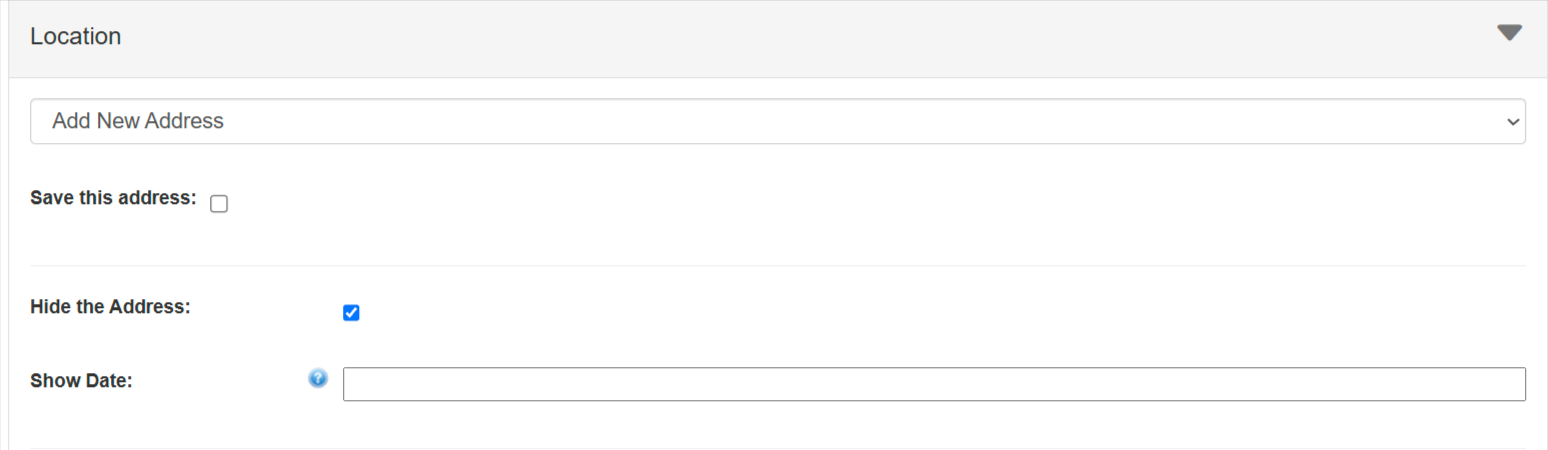Enable the Save this address checkbox

pos(219,204)
